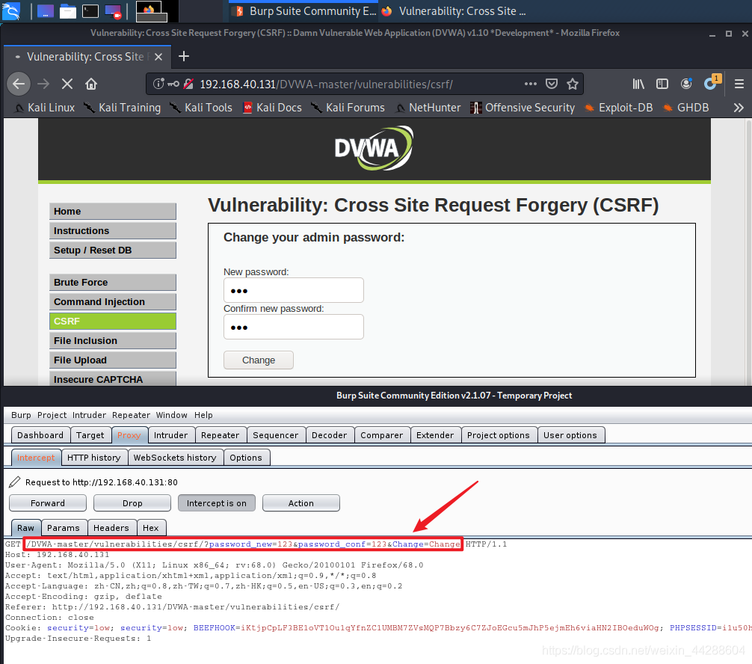Switch to the Dashboard tab
Image resolution: width=752 pixels, height=664 pixels.
pos(40,435)
